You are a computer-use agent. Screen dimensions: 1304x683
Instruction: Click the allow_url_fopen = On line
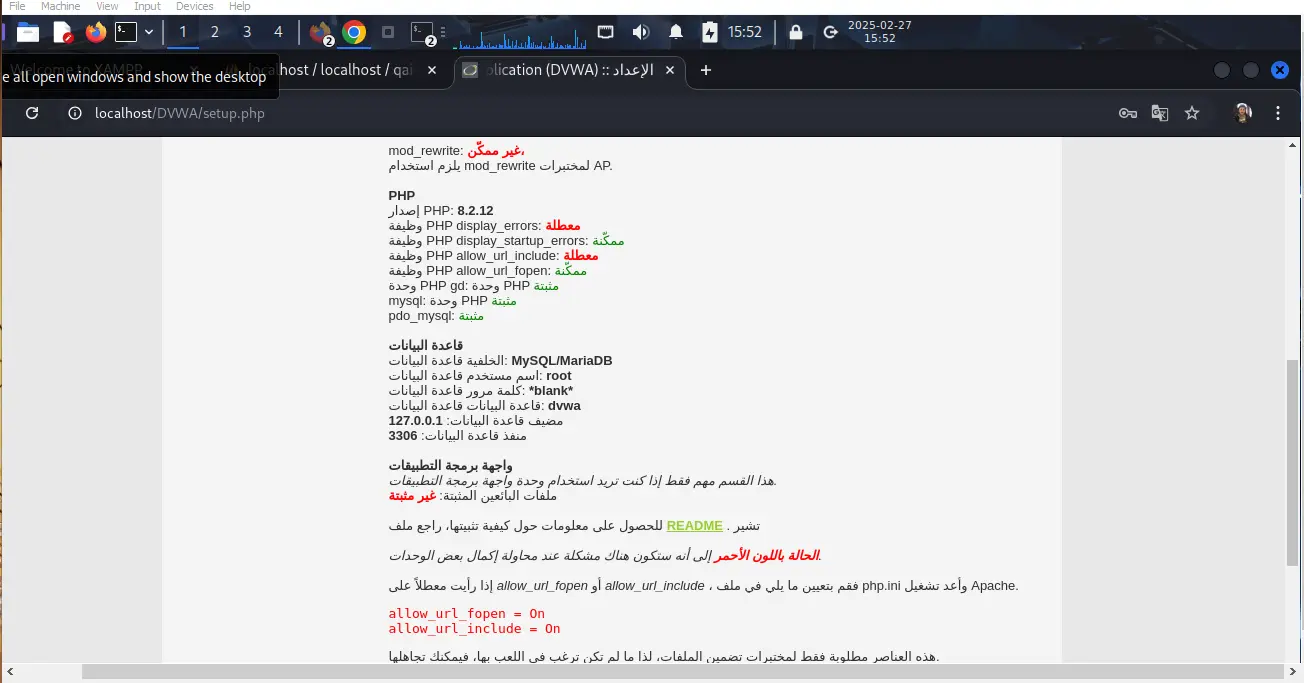tap(467, 613)
